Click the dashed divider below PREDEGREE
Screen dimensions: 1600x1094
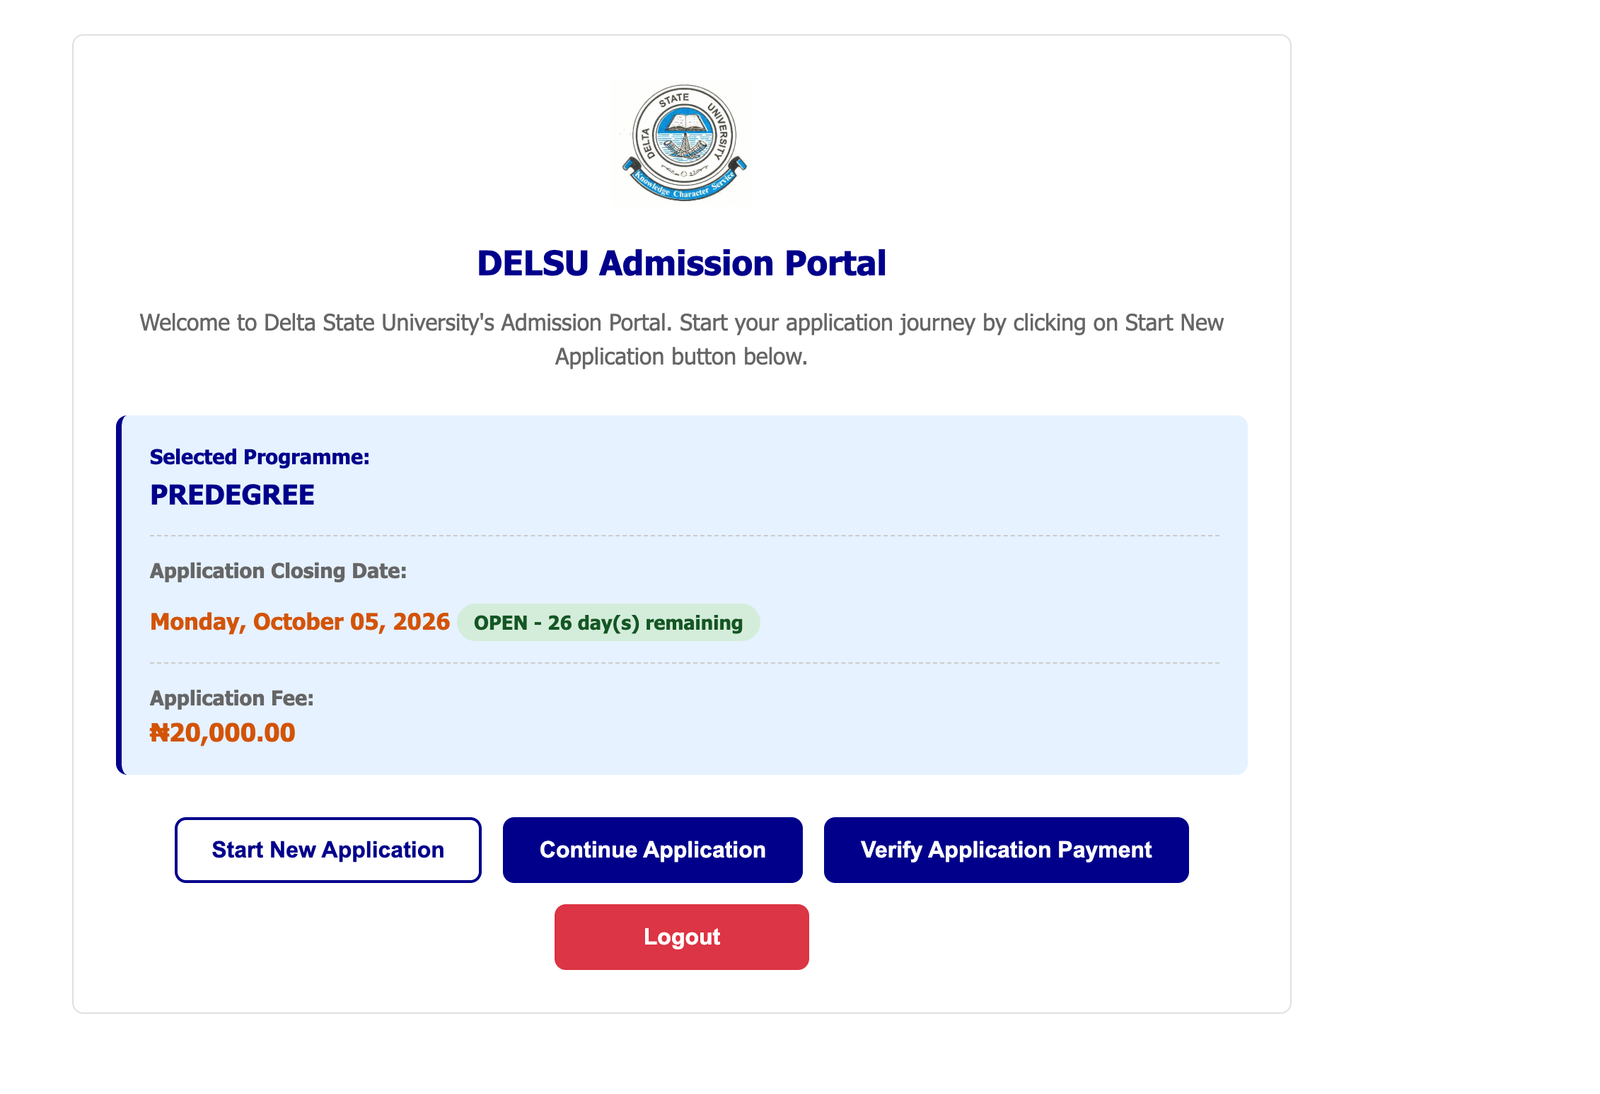point(685,536)
